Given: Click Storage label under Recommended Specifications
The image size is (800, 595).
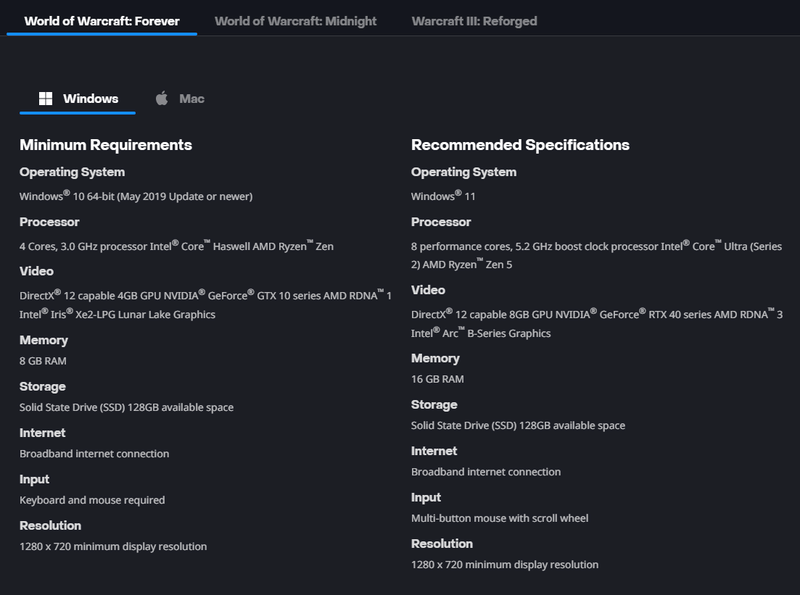Looking at the screenshot, I should click(434, 405).
